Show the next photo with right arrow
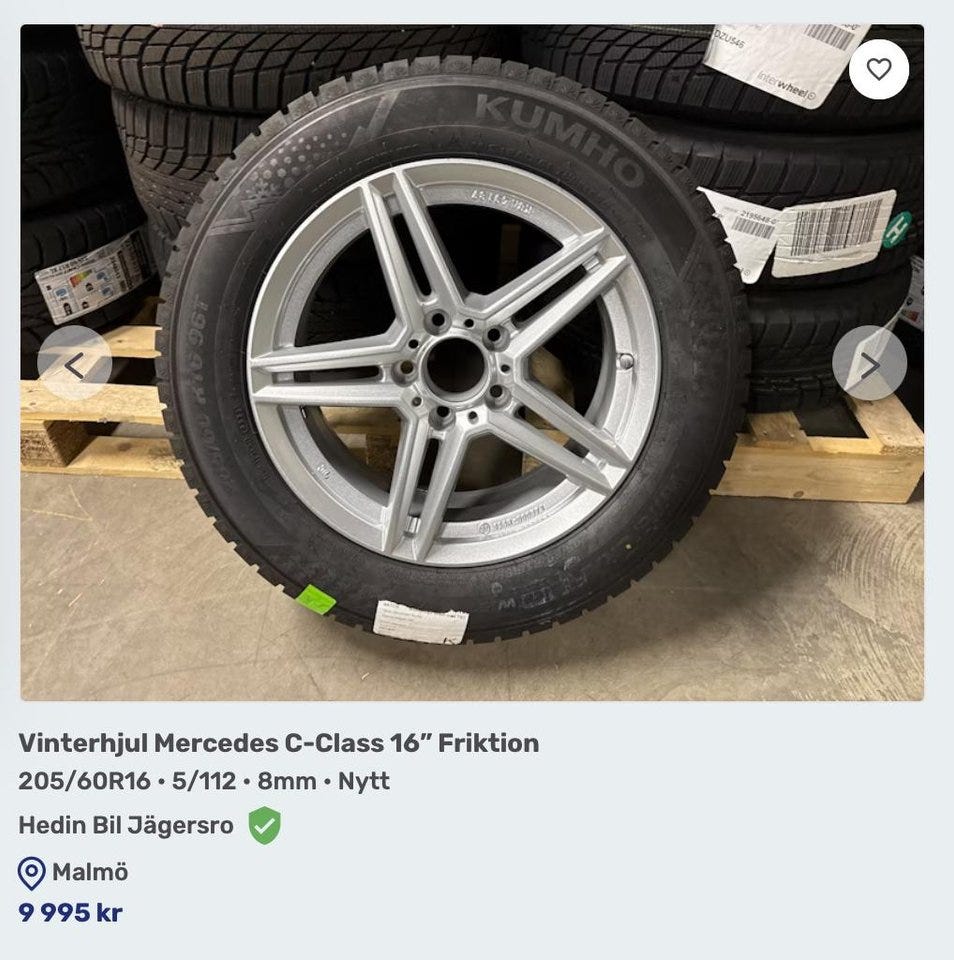This screenshot has width=954, height=960. [x=869, y=364]
